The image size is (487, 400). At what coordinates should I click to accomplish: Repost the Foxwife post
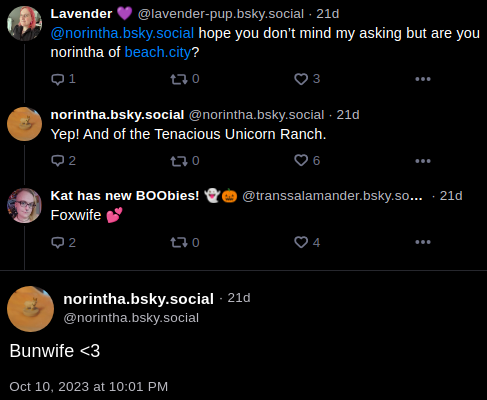click(x=179, y=242)
